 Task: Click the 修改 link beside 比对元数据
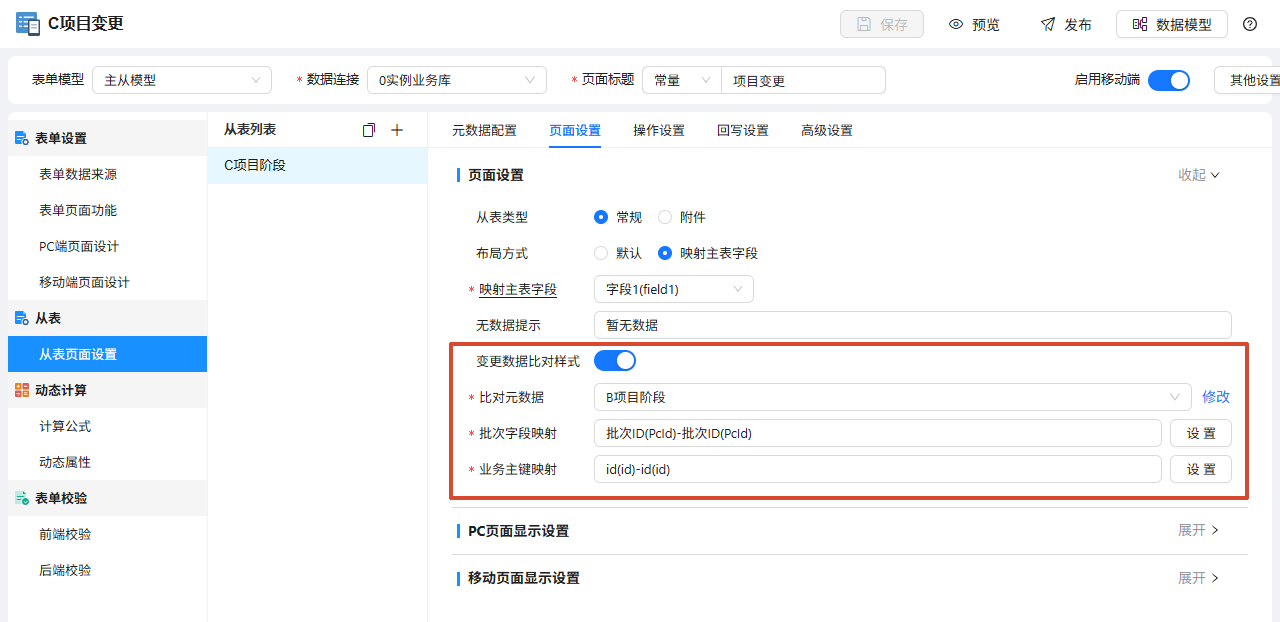click(x=1216, y=397)
